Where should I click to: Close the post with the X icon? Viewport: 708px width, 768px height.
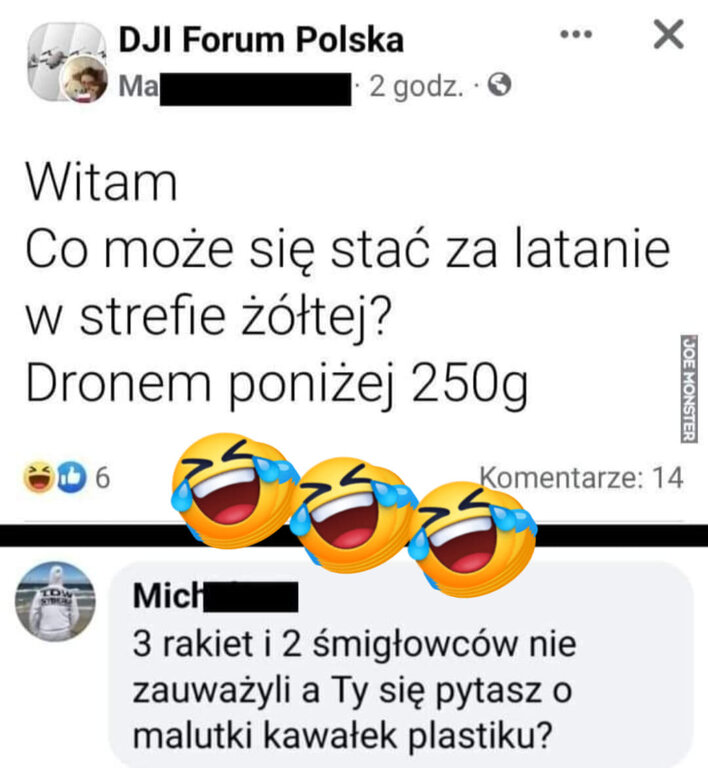pyautogui.click(x=668, y=34)
